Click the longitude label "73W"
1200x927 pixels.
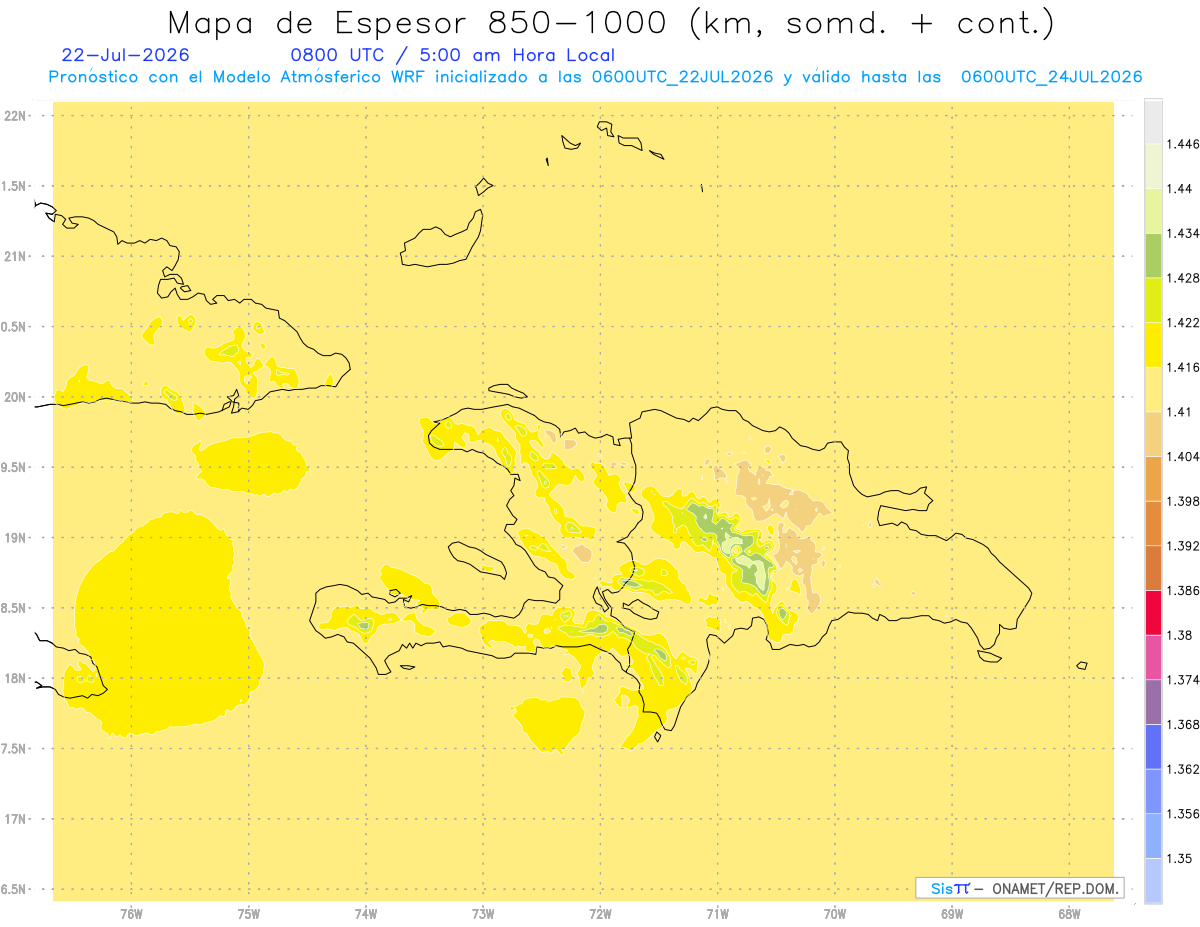point(483,913)
